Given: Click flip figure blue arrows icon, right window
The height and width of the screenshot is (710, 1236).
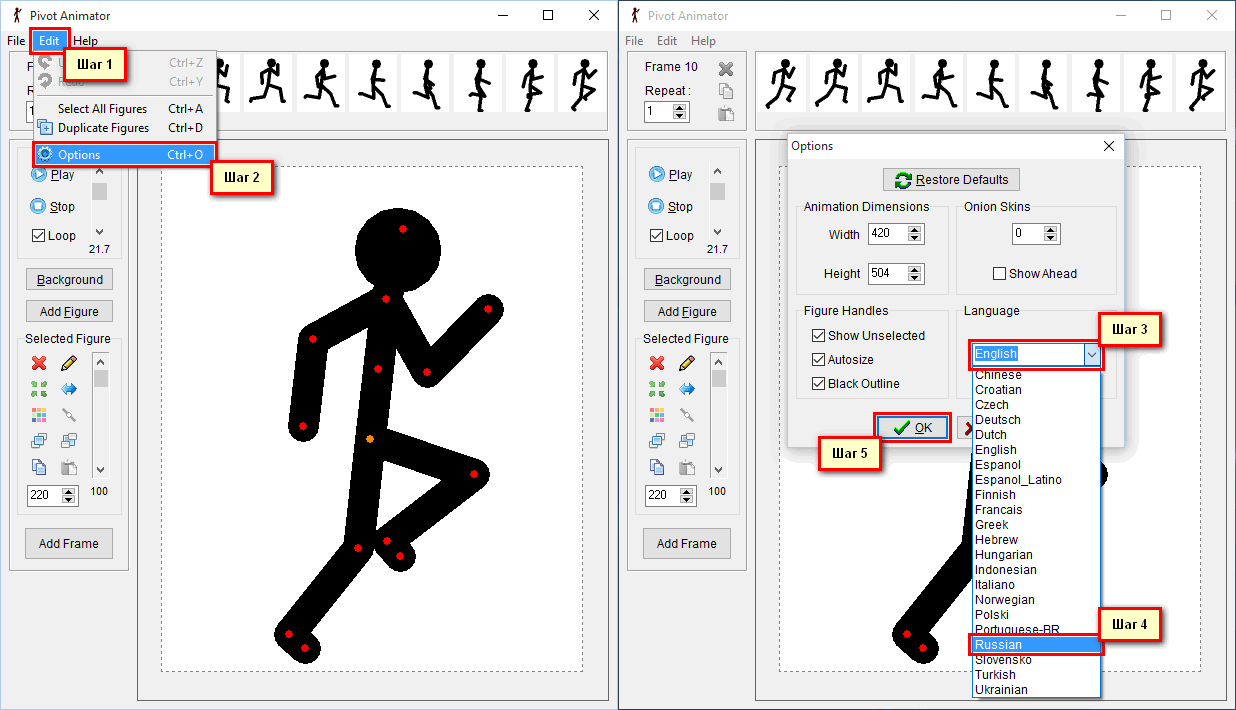Looking at the screenshot, I should click(687, 388).
